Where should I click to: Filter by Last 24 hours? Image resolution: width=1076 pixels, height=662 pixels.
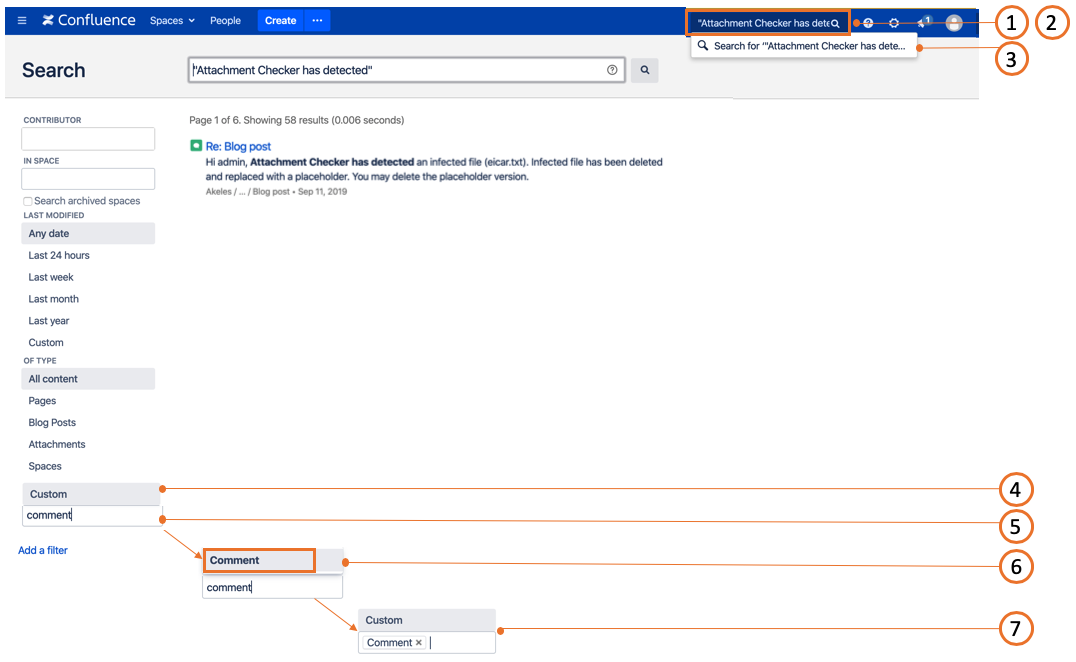[59, 256]
